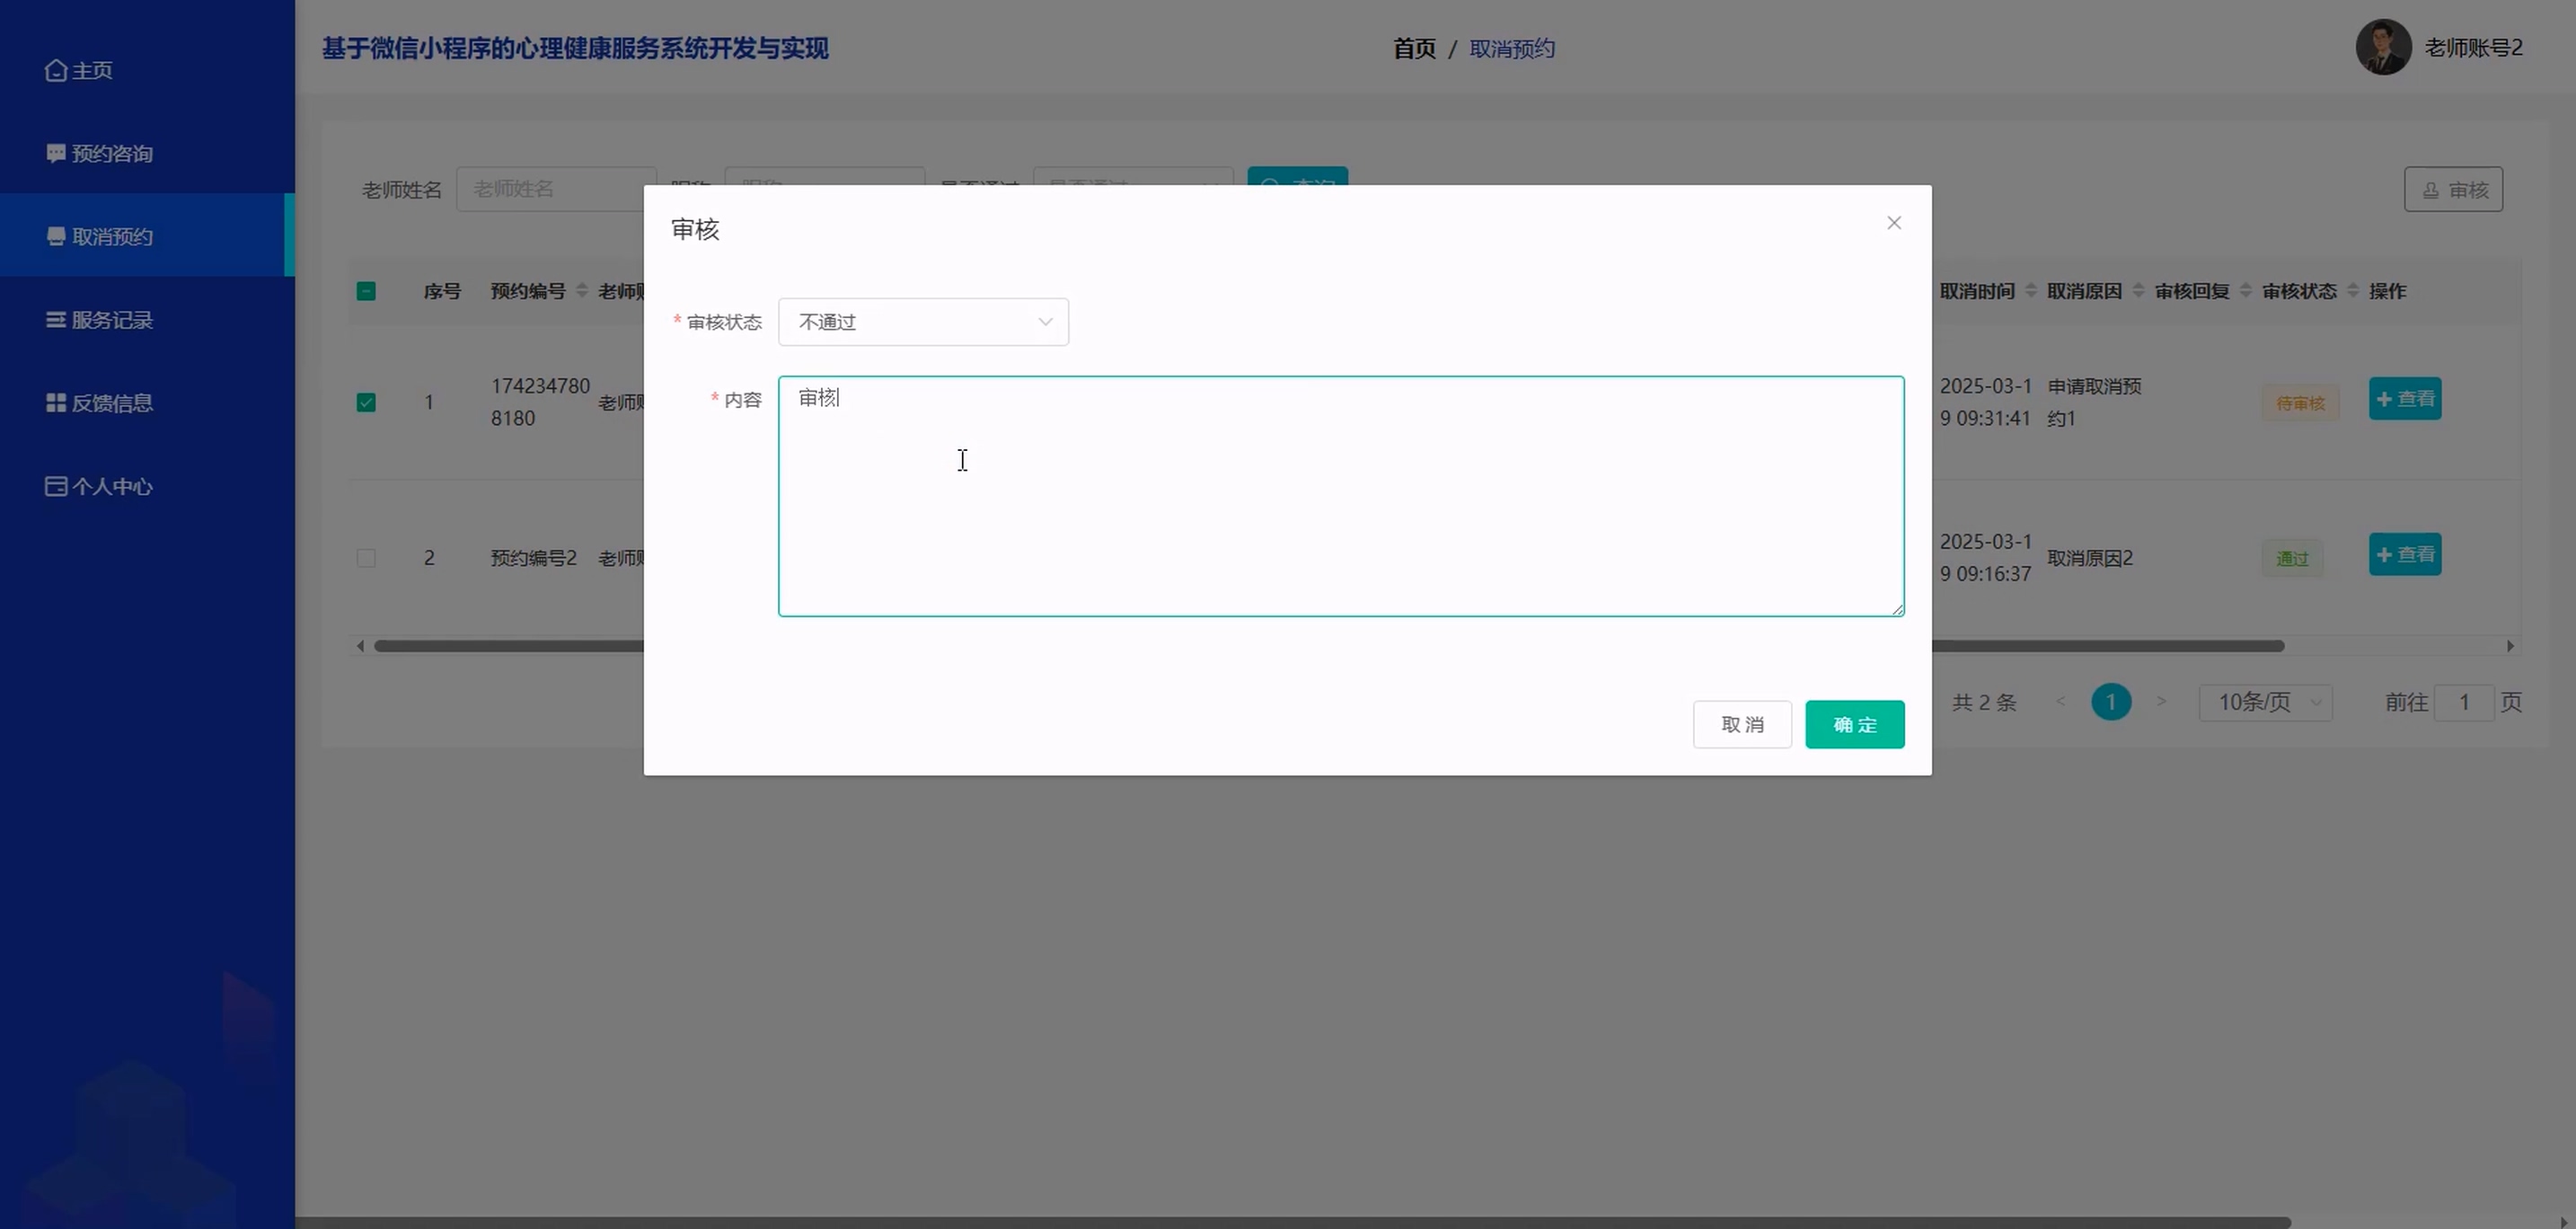Close the 审核 dialog with the X icon

pyautogui.click(x=1893, y=223)
